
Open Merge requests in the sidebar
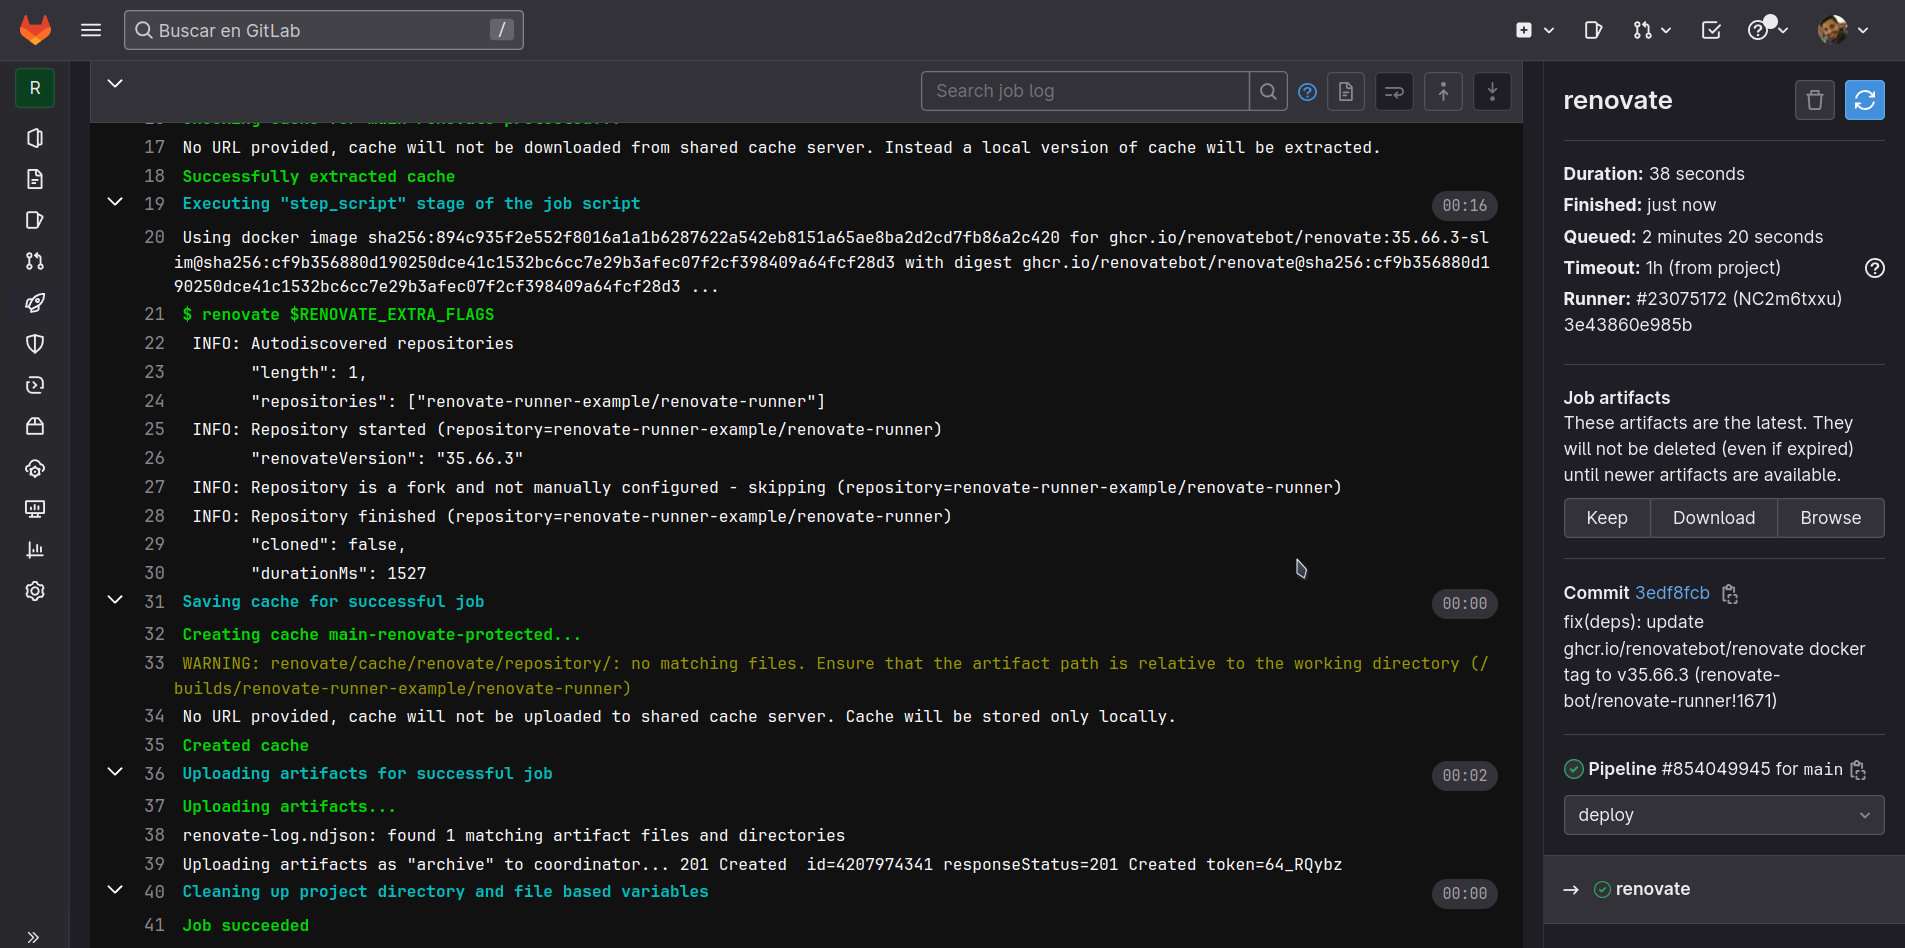point(35,261)
